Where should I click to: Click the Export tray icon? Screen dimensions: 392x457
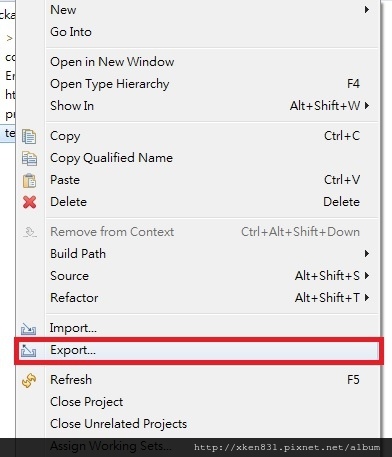pyautogui.click(x=28, y=351)
